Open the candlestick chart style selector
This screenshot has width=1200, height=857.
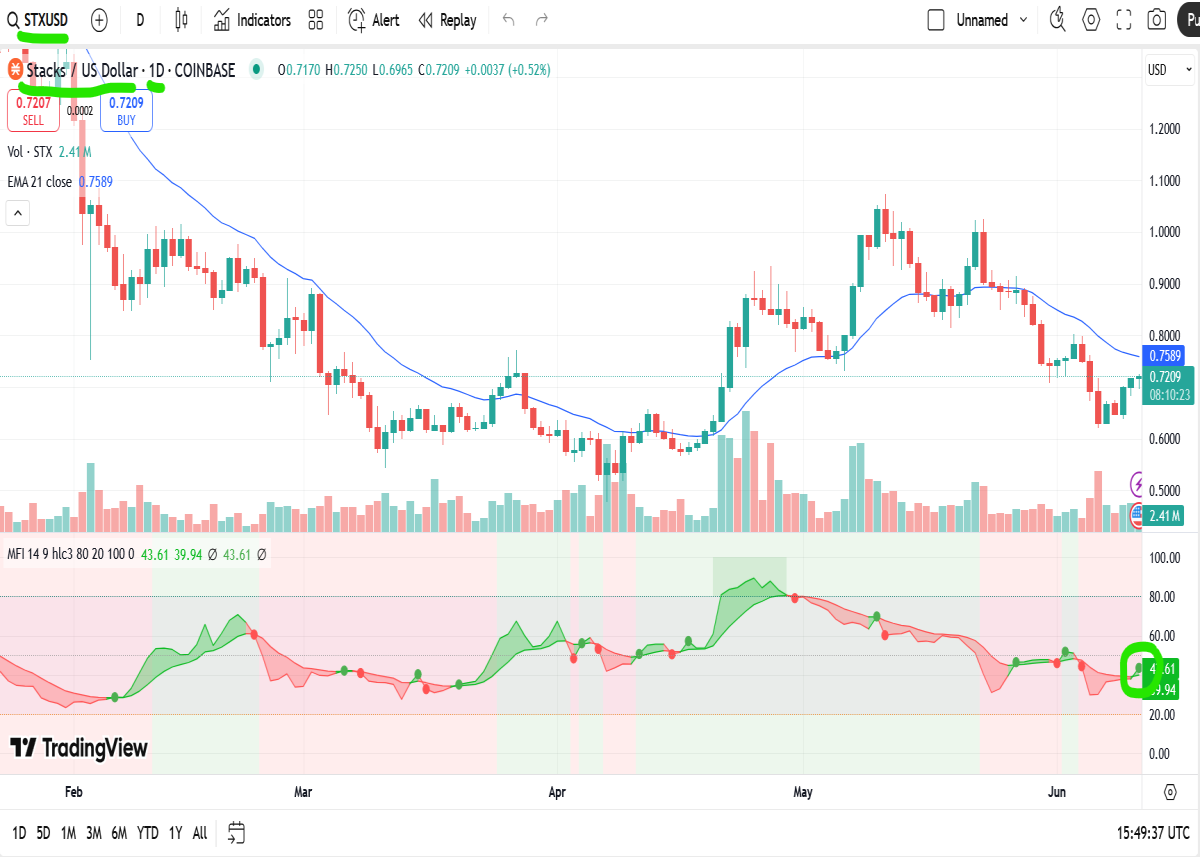point(181,20)
